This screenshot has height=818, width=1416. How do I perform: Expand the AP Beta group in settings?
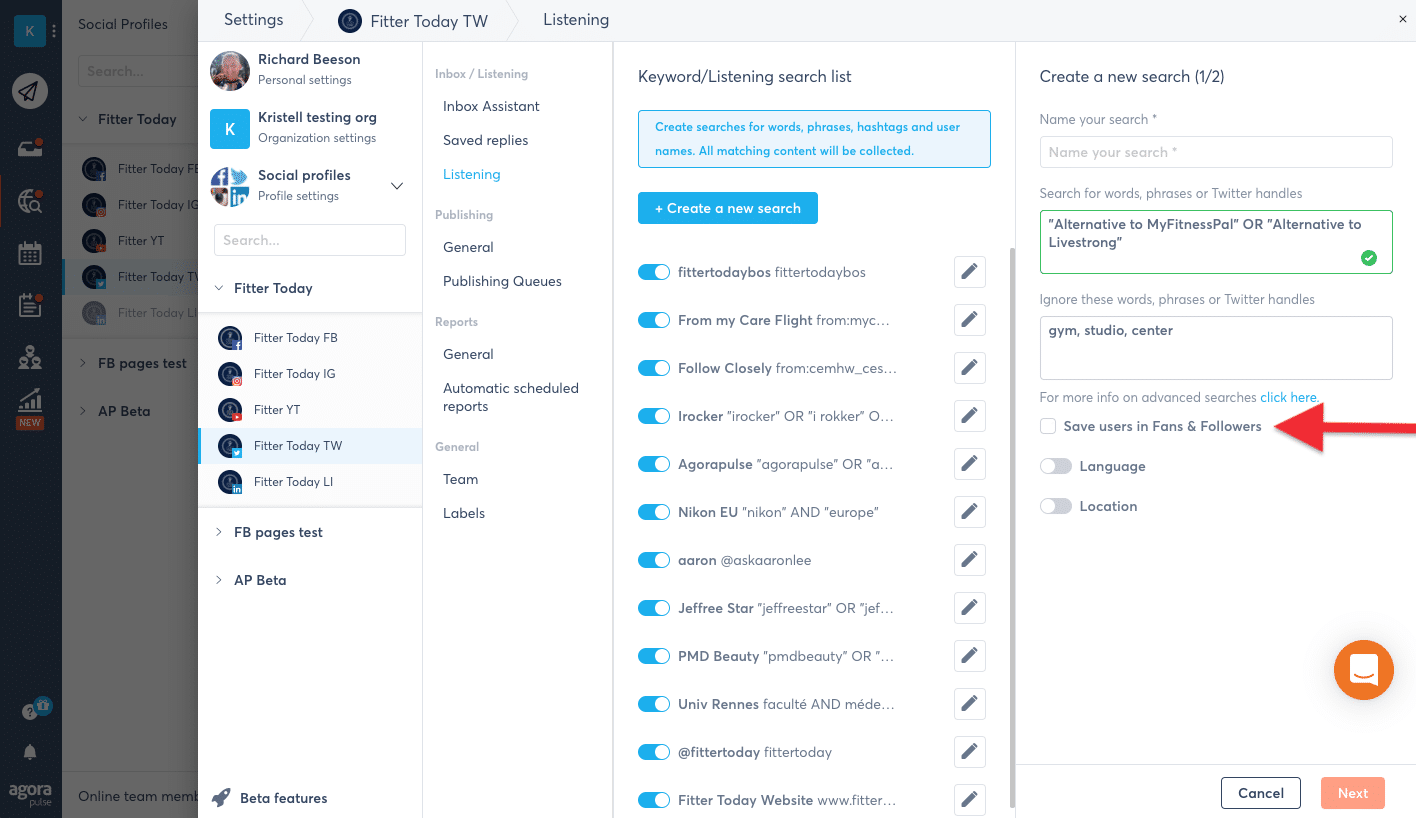click(x=219, y=580)
